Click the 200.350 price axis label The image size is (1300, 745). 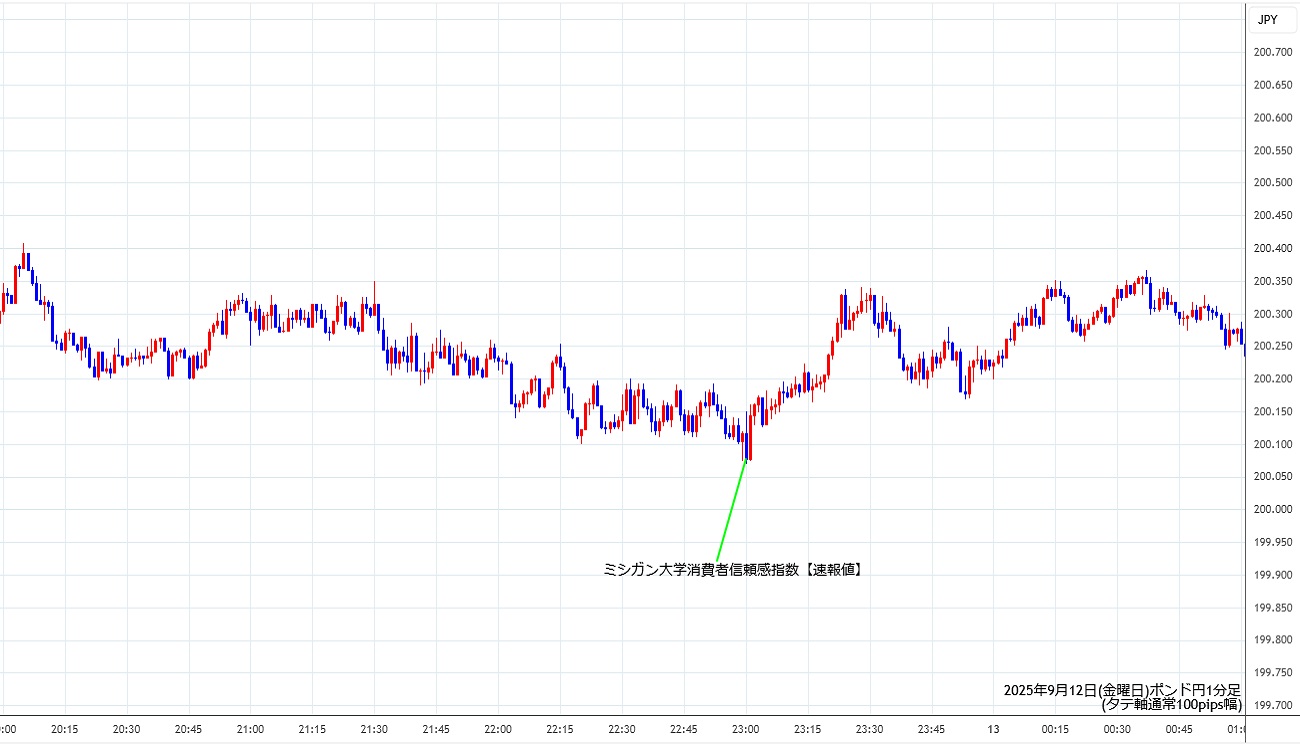[x=1271, y=281]
